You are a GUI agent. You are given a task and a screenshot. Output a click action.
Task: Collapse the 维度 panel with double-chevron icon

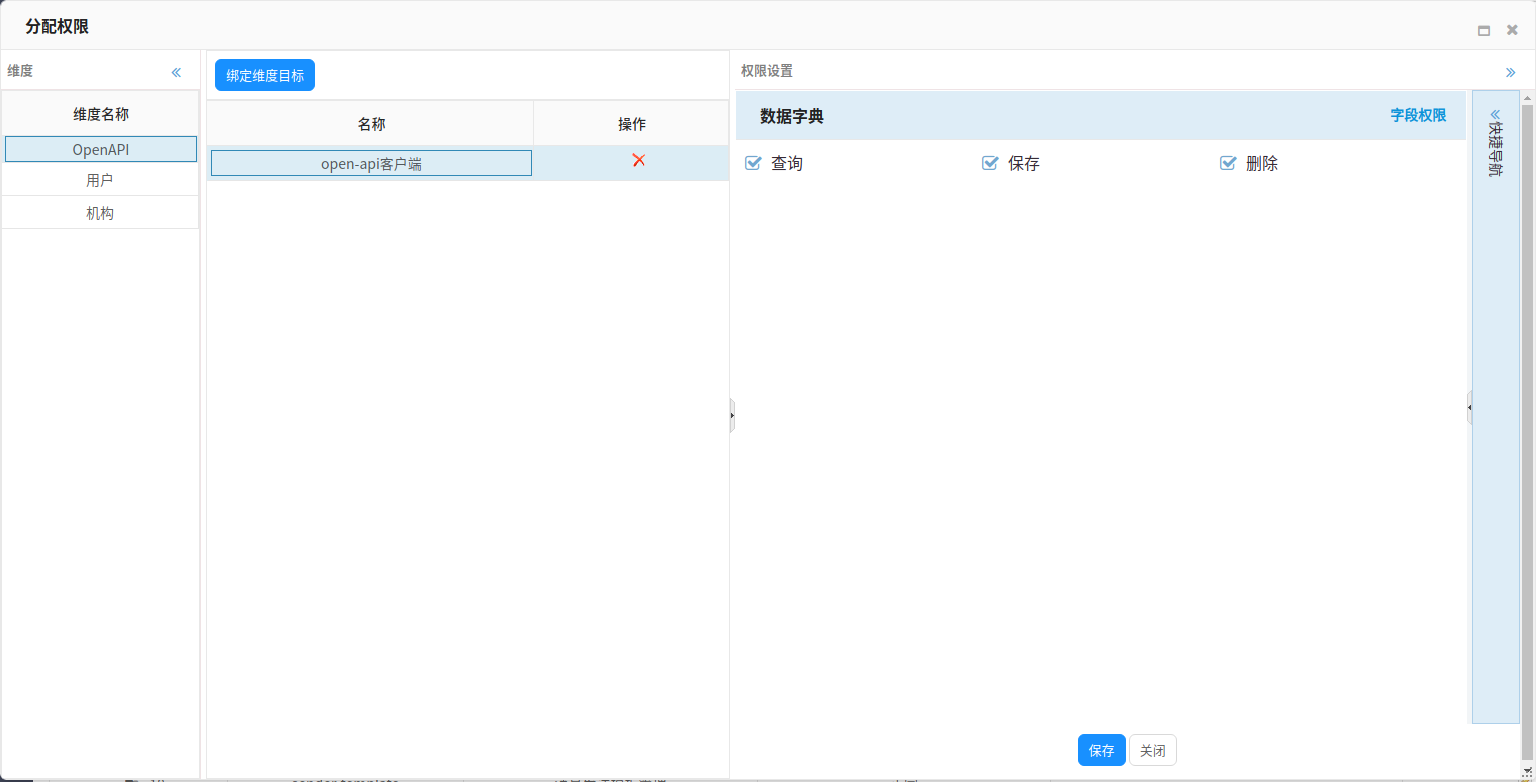coord(176,72)
